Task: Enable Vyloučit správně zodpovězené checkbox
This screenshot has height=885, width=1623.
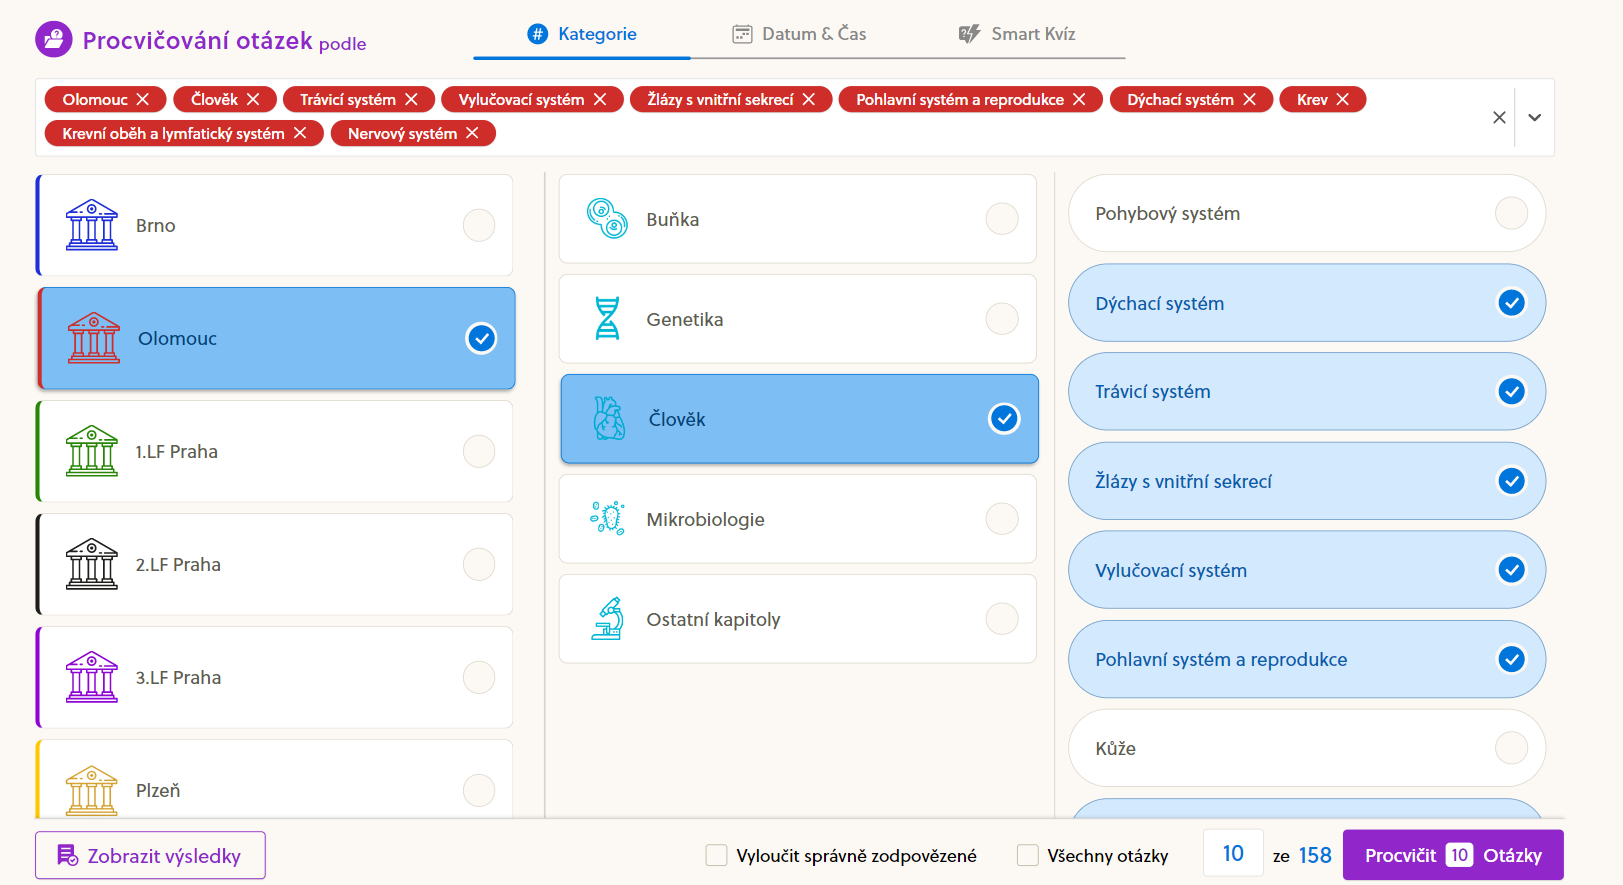Action: coord(716,855)
